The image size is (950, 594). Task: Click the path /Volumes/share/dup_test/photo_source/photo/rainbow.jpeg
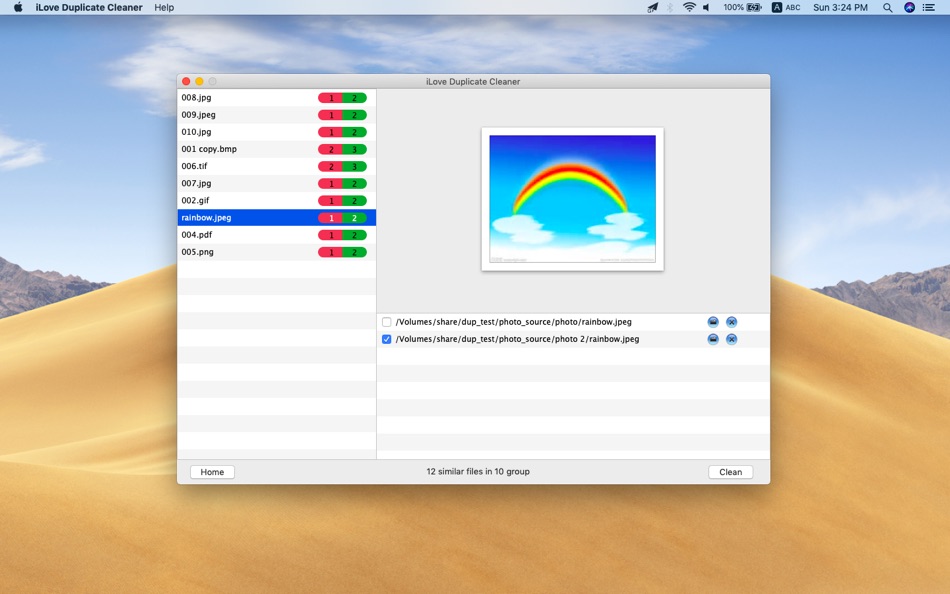pos(514,322)
